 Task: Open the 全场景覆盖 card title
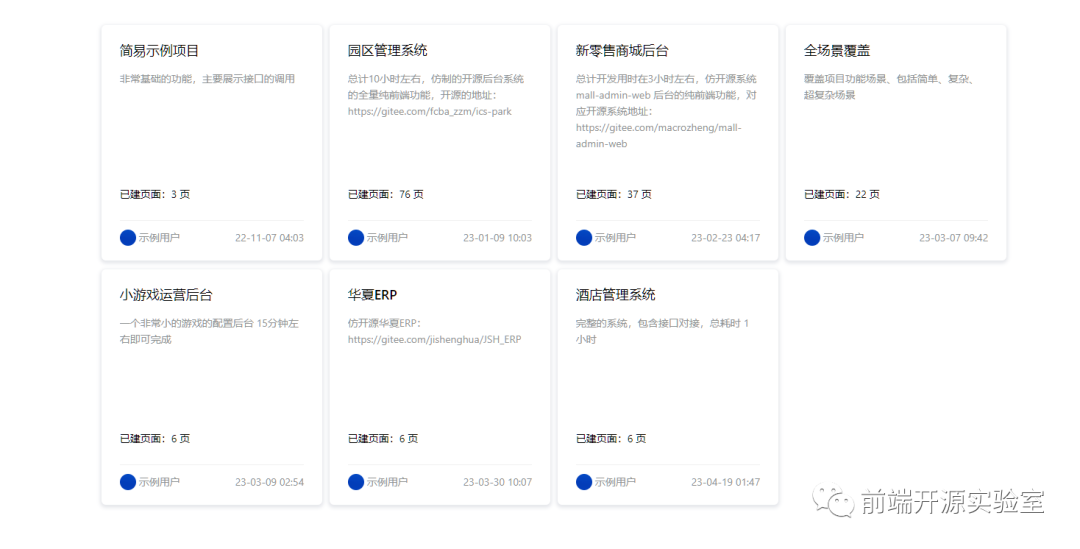836,50
